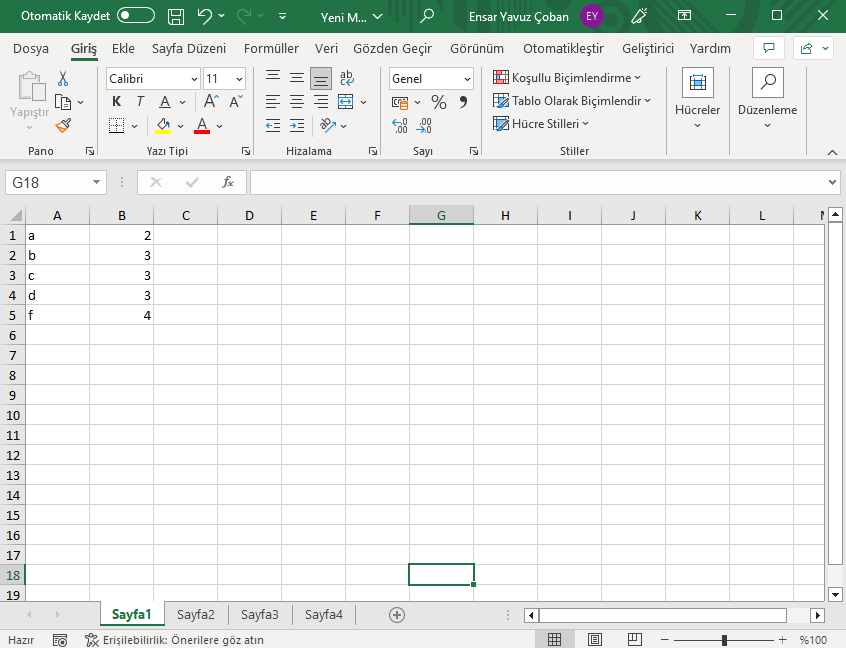Increase decimal places

click(x=400, y=126)
